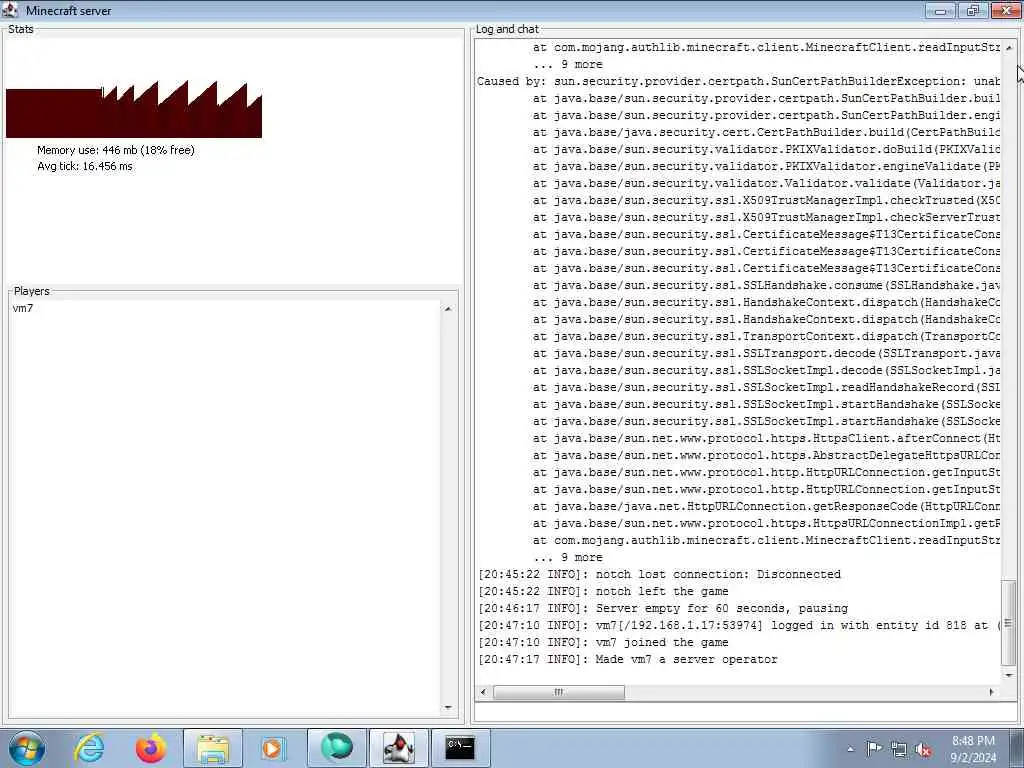Open Action Center flag icon in tray
Viewport: 1024px width, 768px height.
(x=874, y=749)
